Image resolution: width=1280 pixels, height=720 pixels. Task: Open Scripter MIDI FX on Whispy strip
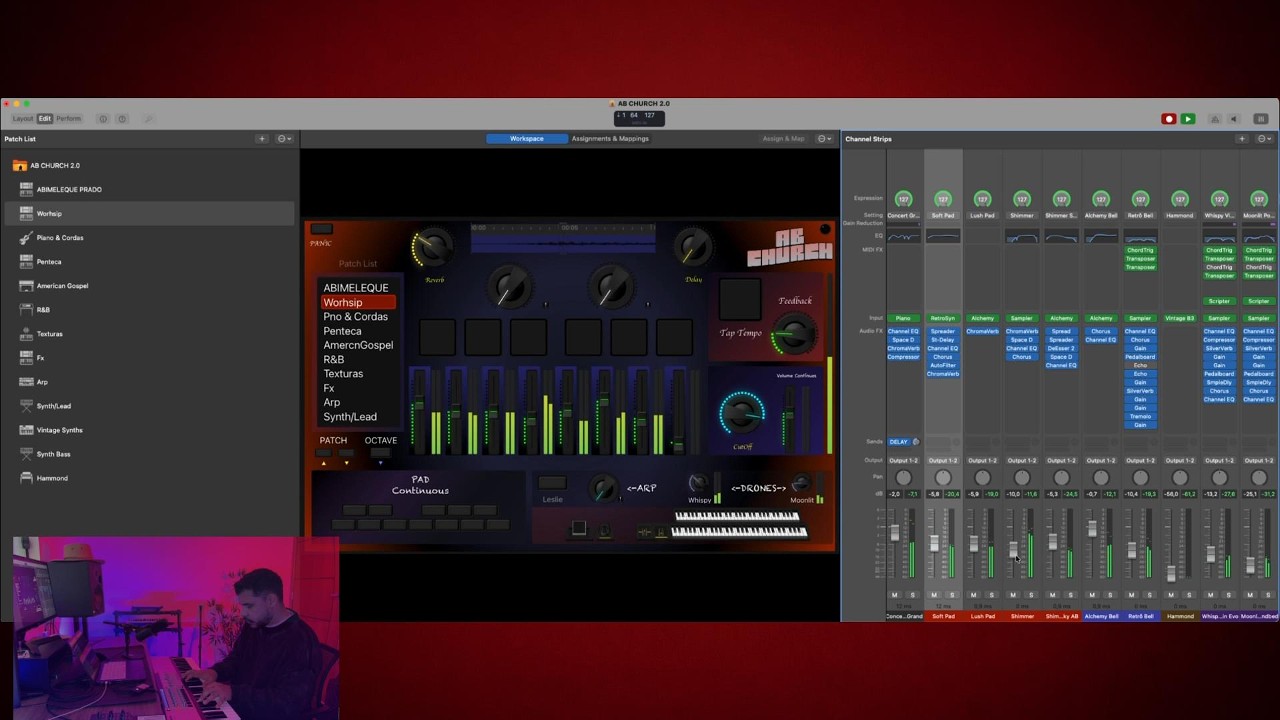1219,302
